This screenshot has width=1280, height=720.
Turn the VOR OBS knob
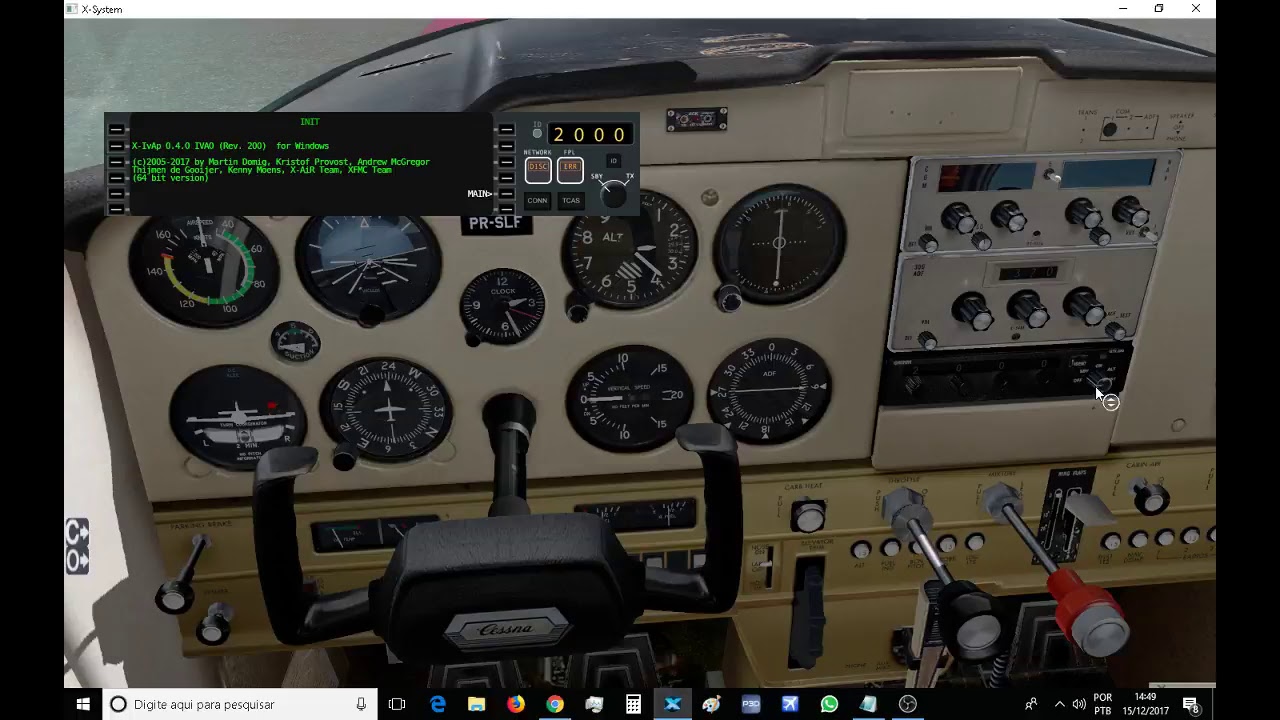click(x=729, y=297)
